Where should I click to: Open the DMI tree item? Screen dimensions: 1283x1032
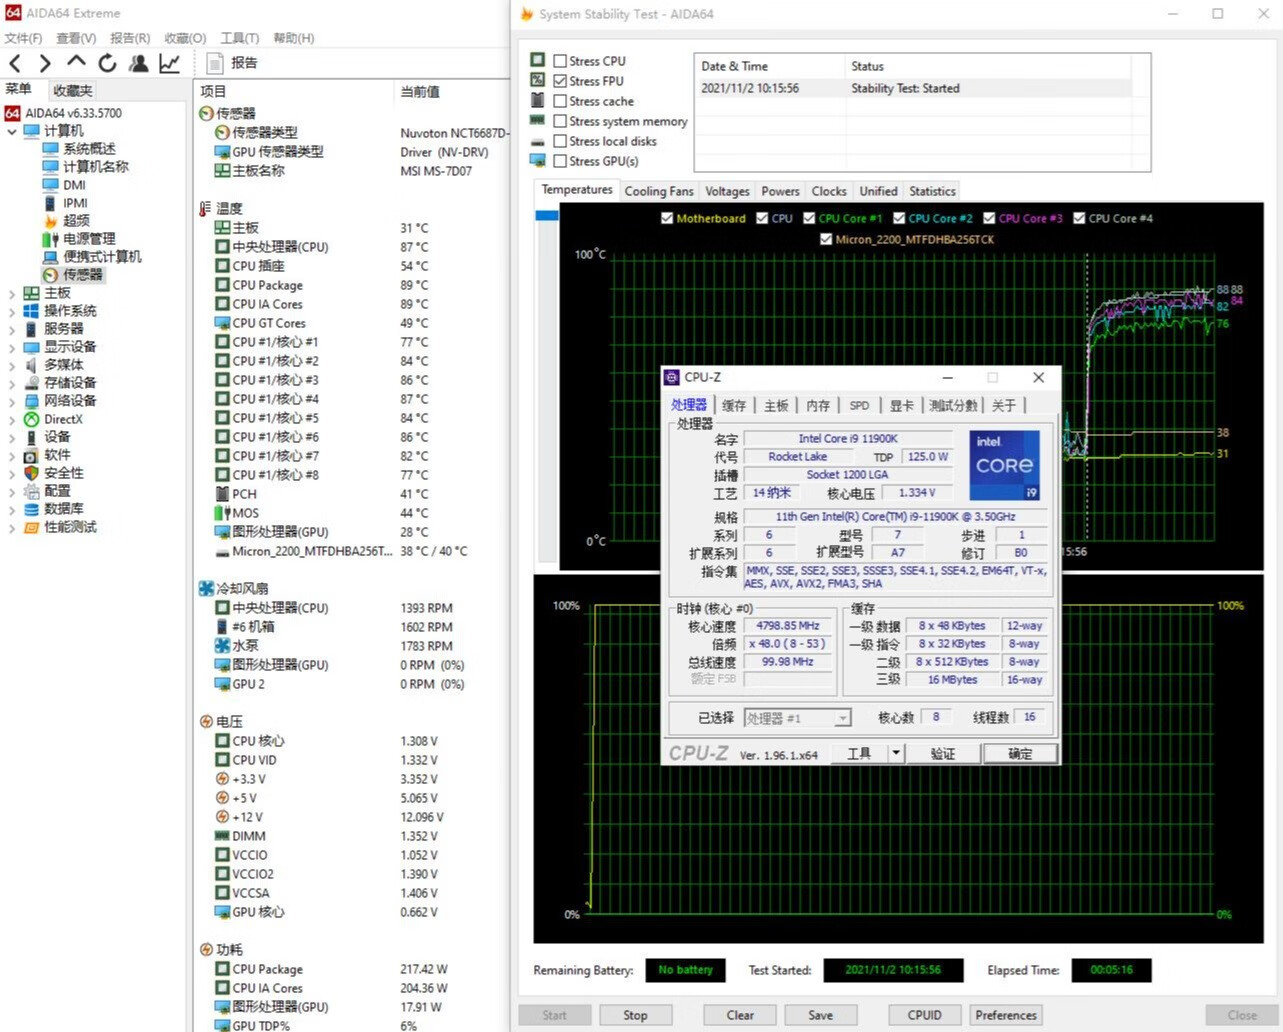tap(75, 185)
